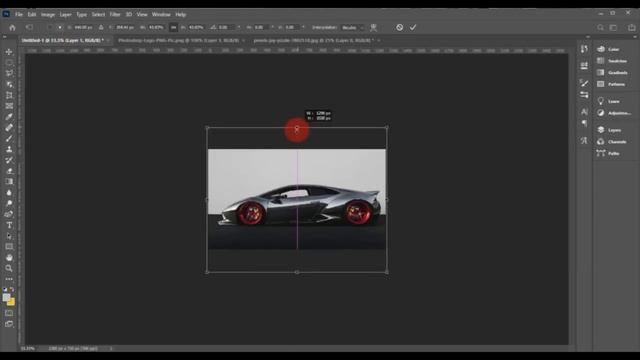Viewport: 640px width, 360px height.
Task: Toggle Quick Mask mode
Action: [9, 313]
